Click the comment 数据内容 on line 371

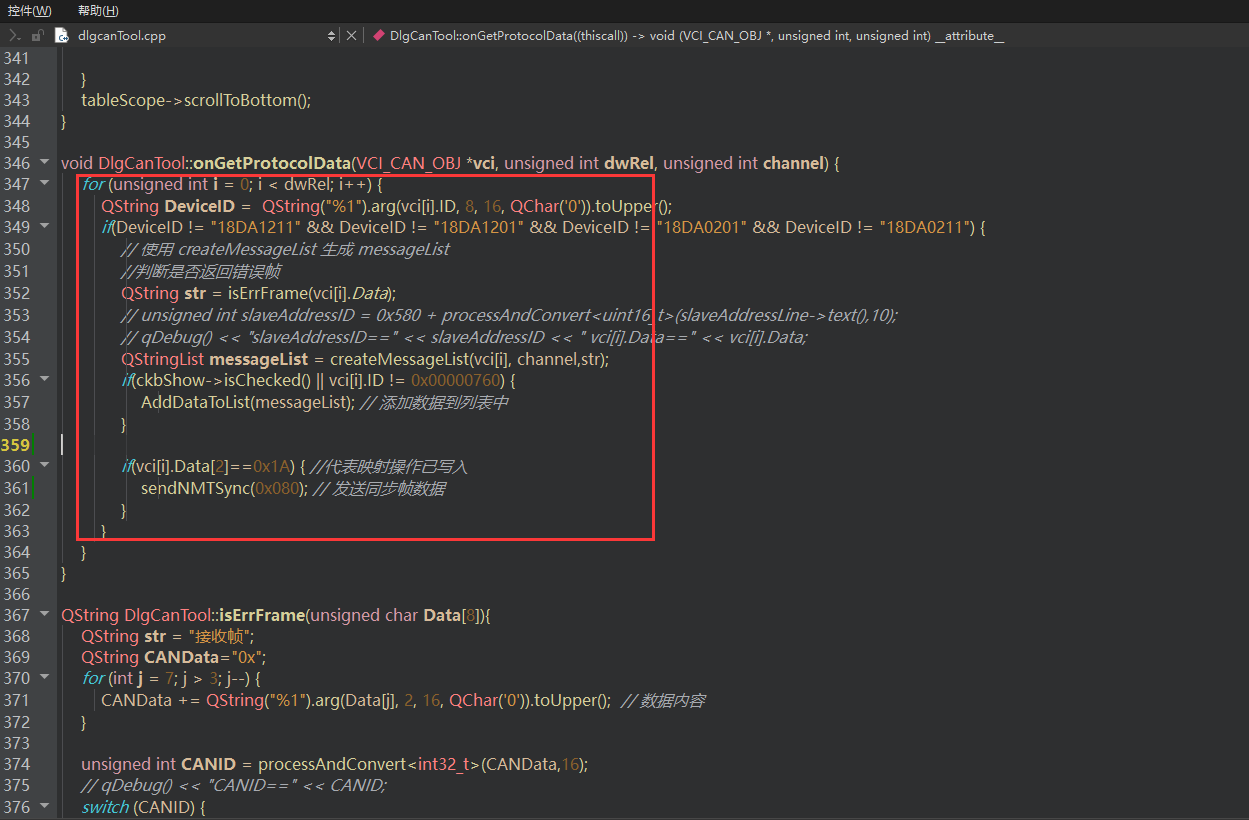pyautogui.click(x=663, y=700)
